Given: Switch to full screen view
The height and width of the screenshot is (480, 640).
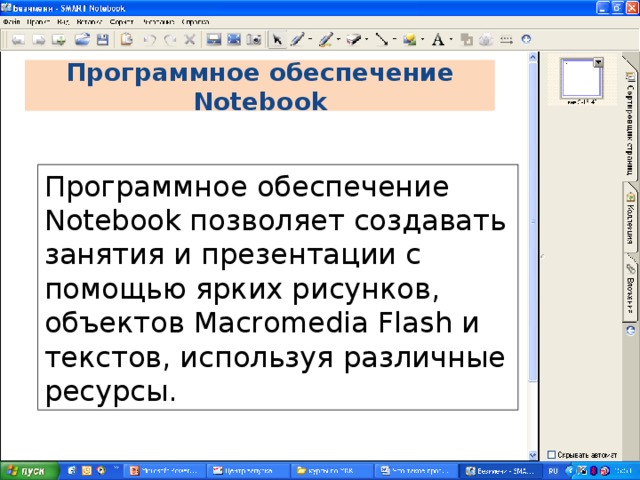Looking at the screenshot, I should click(234, 40).
